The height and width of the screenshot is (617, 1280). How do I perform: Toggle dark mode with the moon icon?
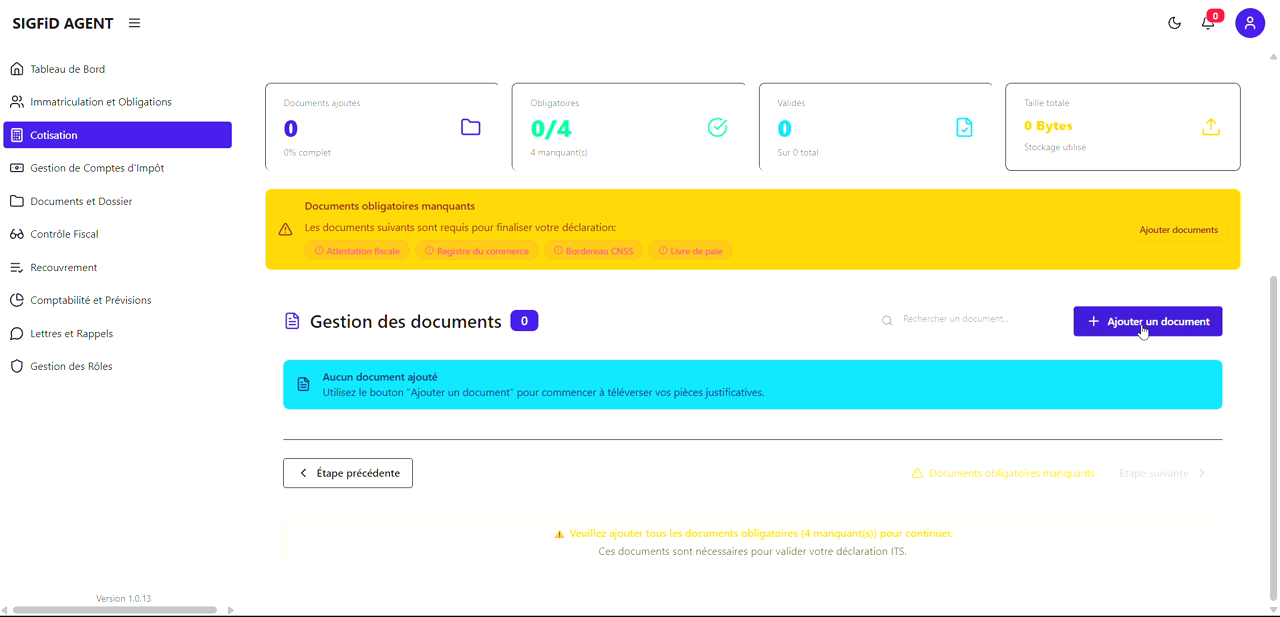coord(1174,22)
